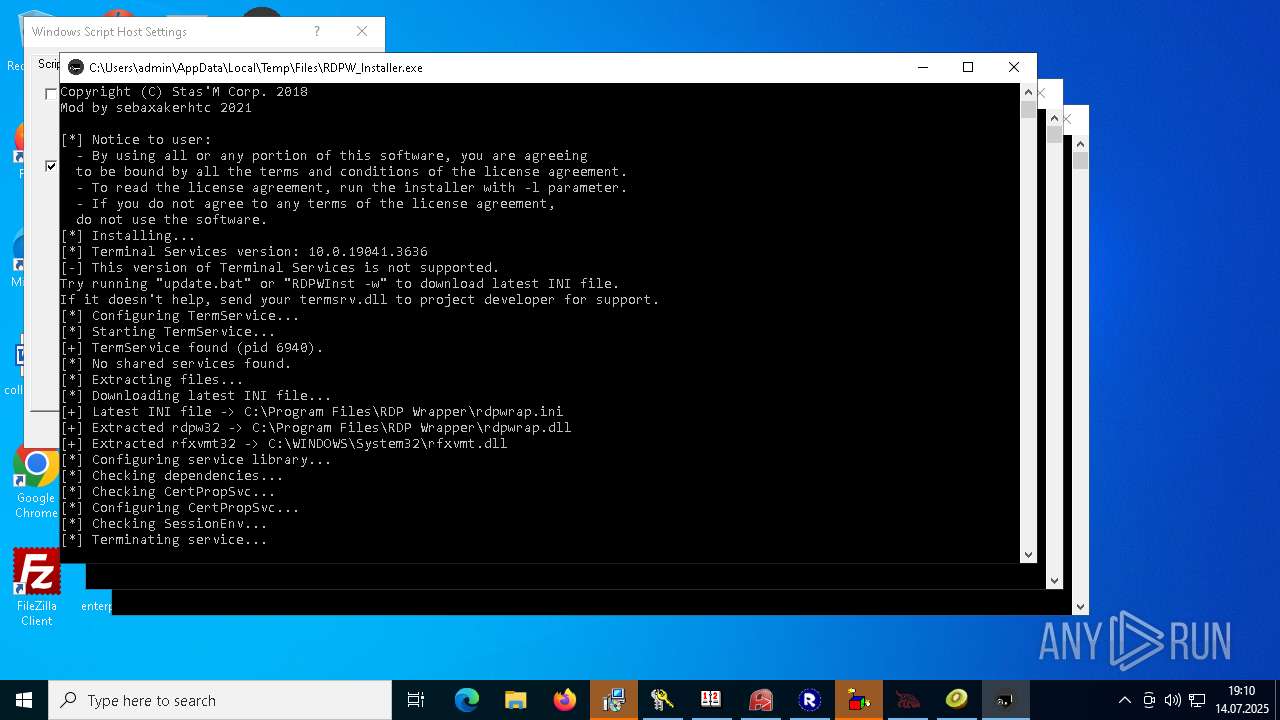
Task: Click up arrow on rearmost background window scrollbar
Action: click(1080, 144)
